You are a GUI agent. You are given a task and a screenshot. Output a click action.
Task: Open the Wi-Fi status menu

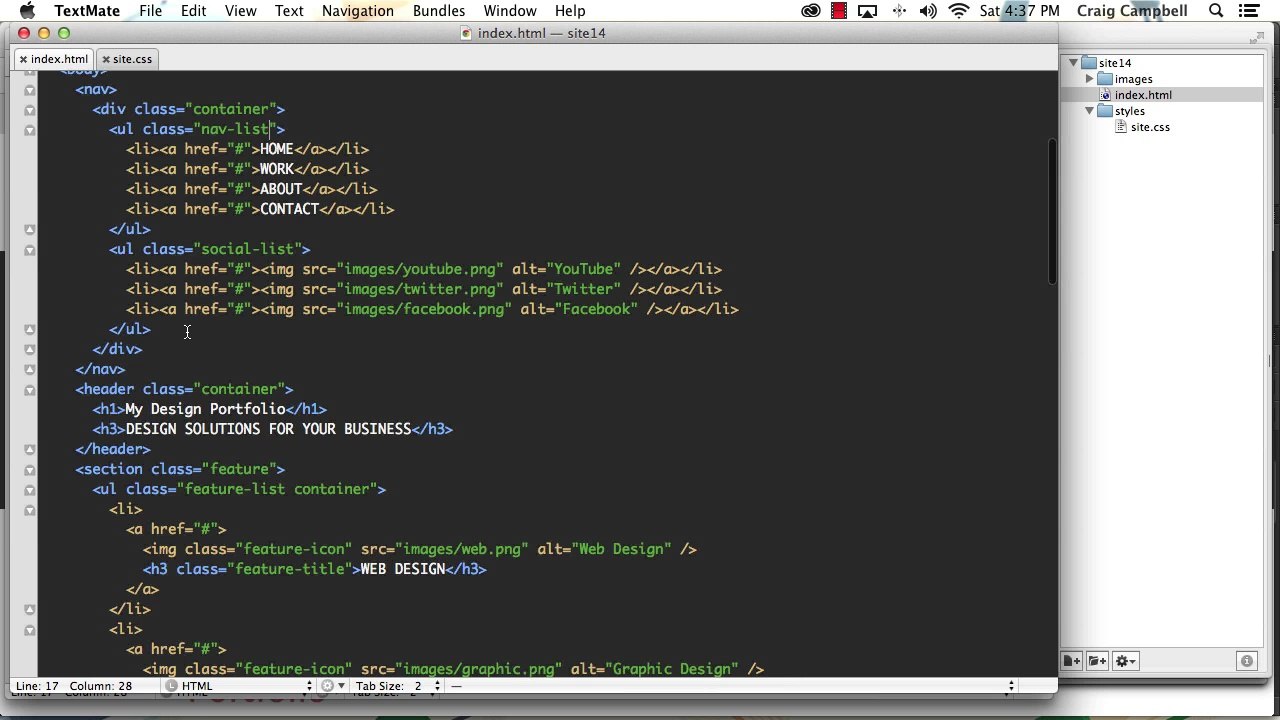point(959,11)
